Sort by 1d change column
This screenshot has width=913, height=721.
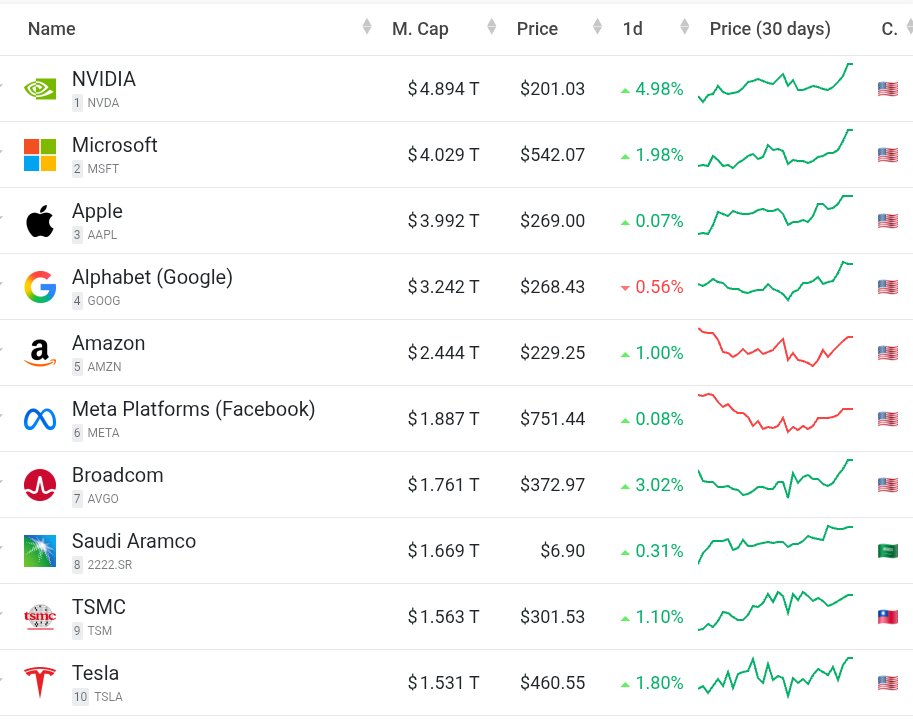(633, 29)
